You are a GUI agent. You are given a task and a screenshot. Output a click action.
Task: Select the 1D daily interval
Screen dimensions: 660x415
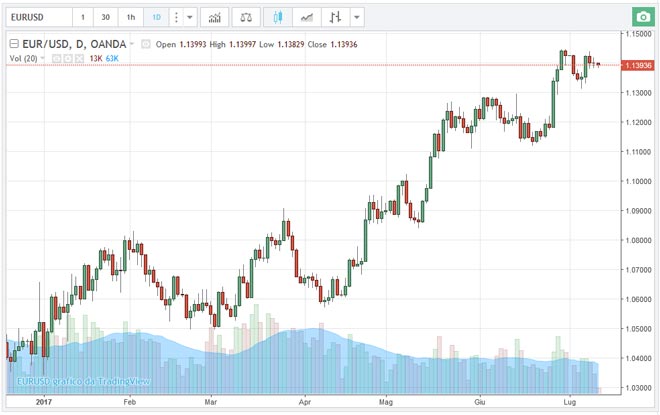156,18
